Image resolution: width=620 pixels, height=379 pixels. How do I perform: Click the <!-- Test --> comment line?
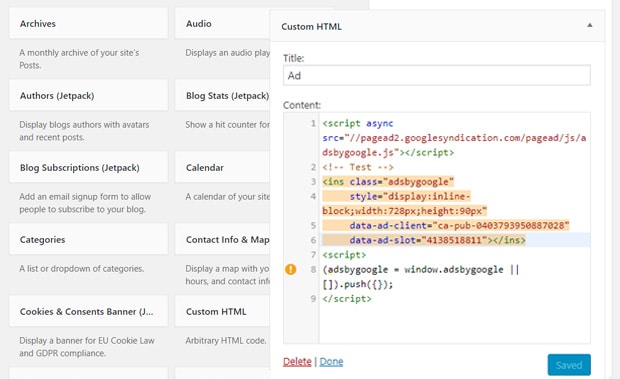(358, 167)
